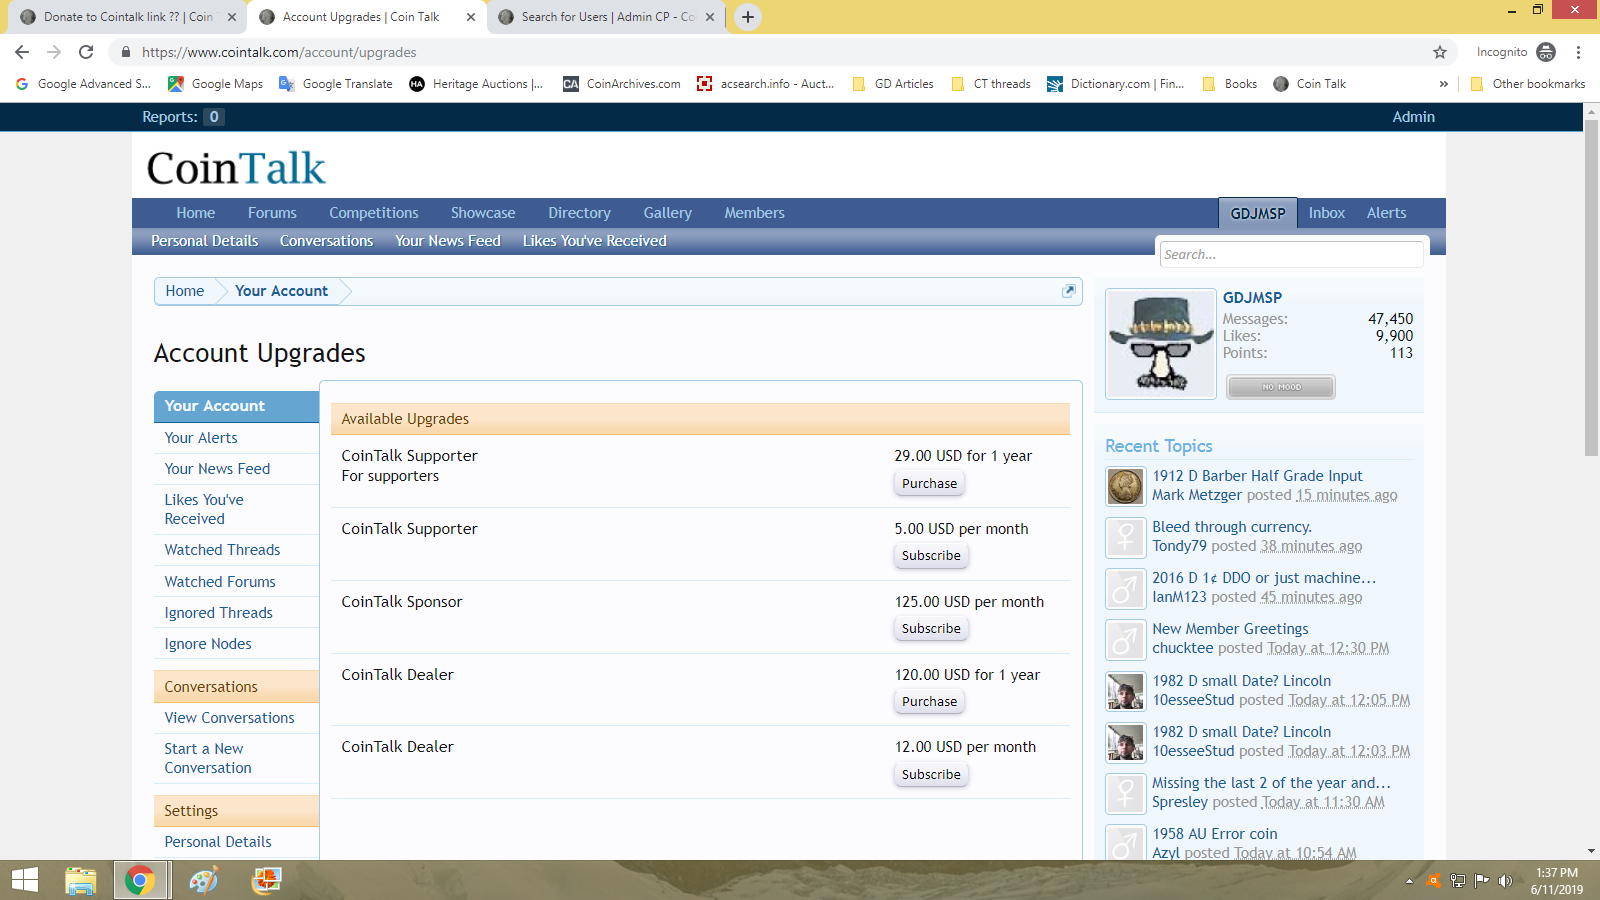Click the Chrome icon in the taskbar
This screenshot has width=1600, height=900.
click(x=140, y=880)
